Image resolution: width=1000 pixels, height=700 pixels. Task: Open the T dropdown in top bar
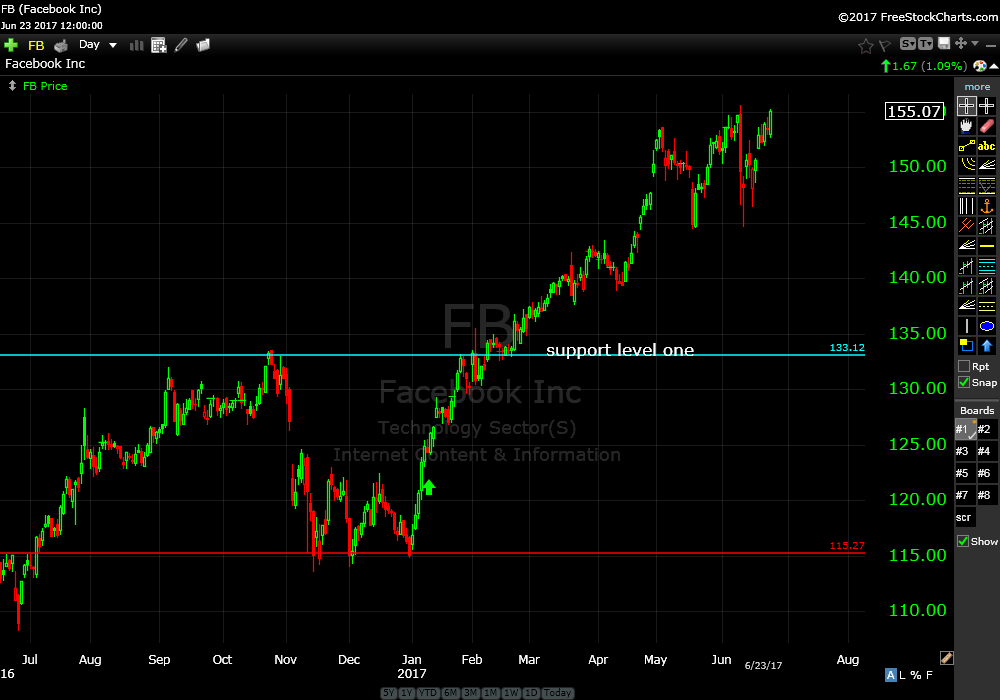coord(925,44)
